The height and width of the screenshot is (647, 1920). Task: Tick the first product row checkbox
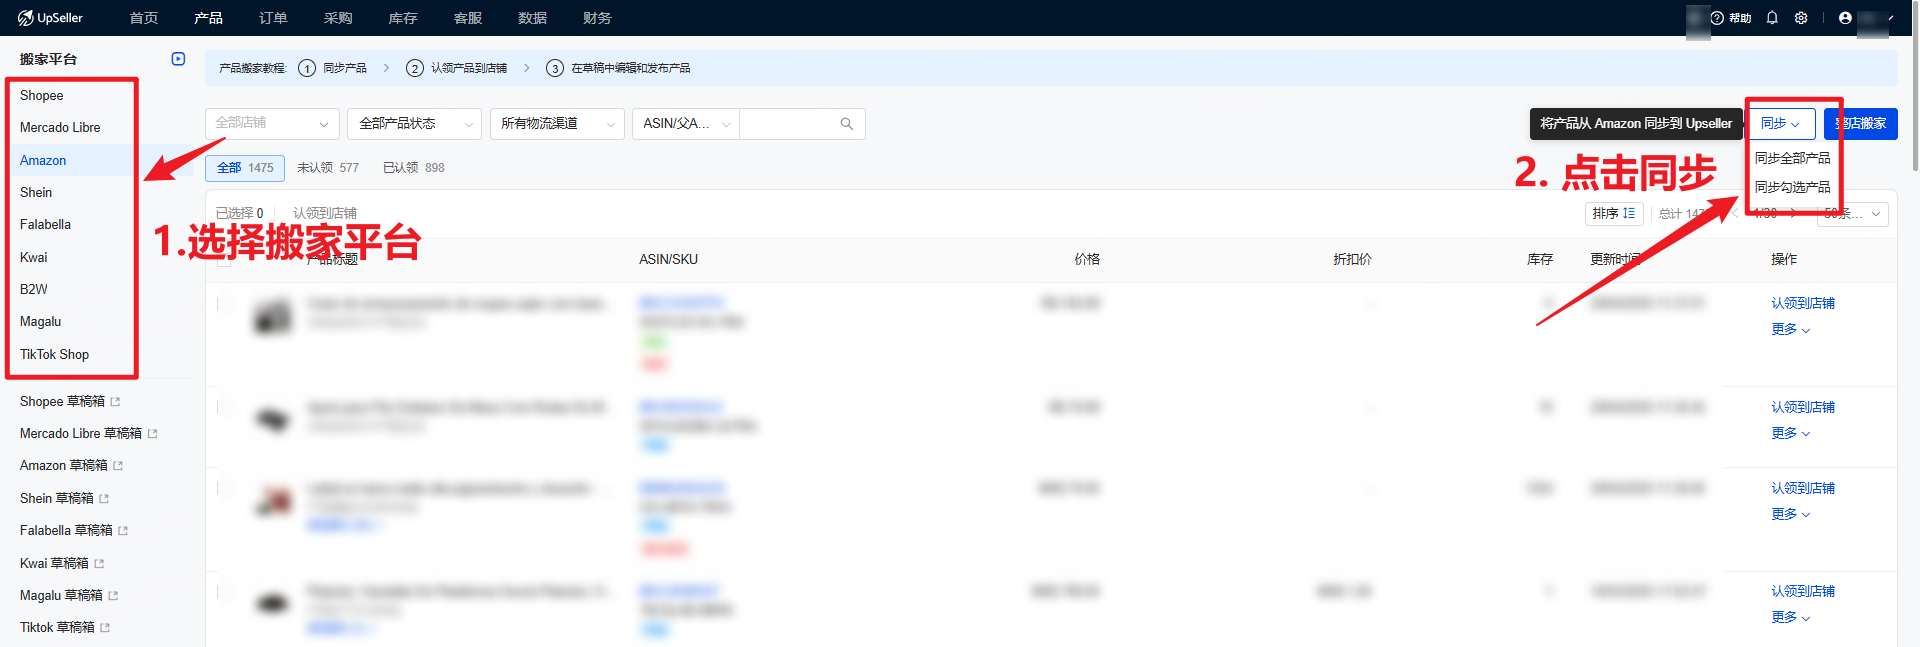pos(224,304)
